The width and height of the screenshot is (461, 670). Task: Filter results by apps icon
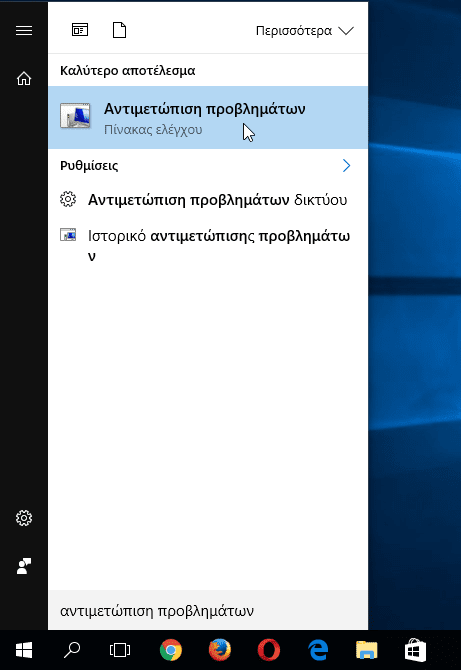(x=80, y=30)
